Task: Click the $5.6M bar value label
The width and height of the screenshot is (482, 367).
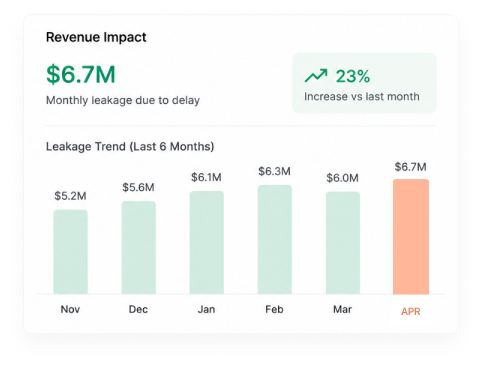Action: point(138,187)
